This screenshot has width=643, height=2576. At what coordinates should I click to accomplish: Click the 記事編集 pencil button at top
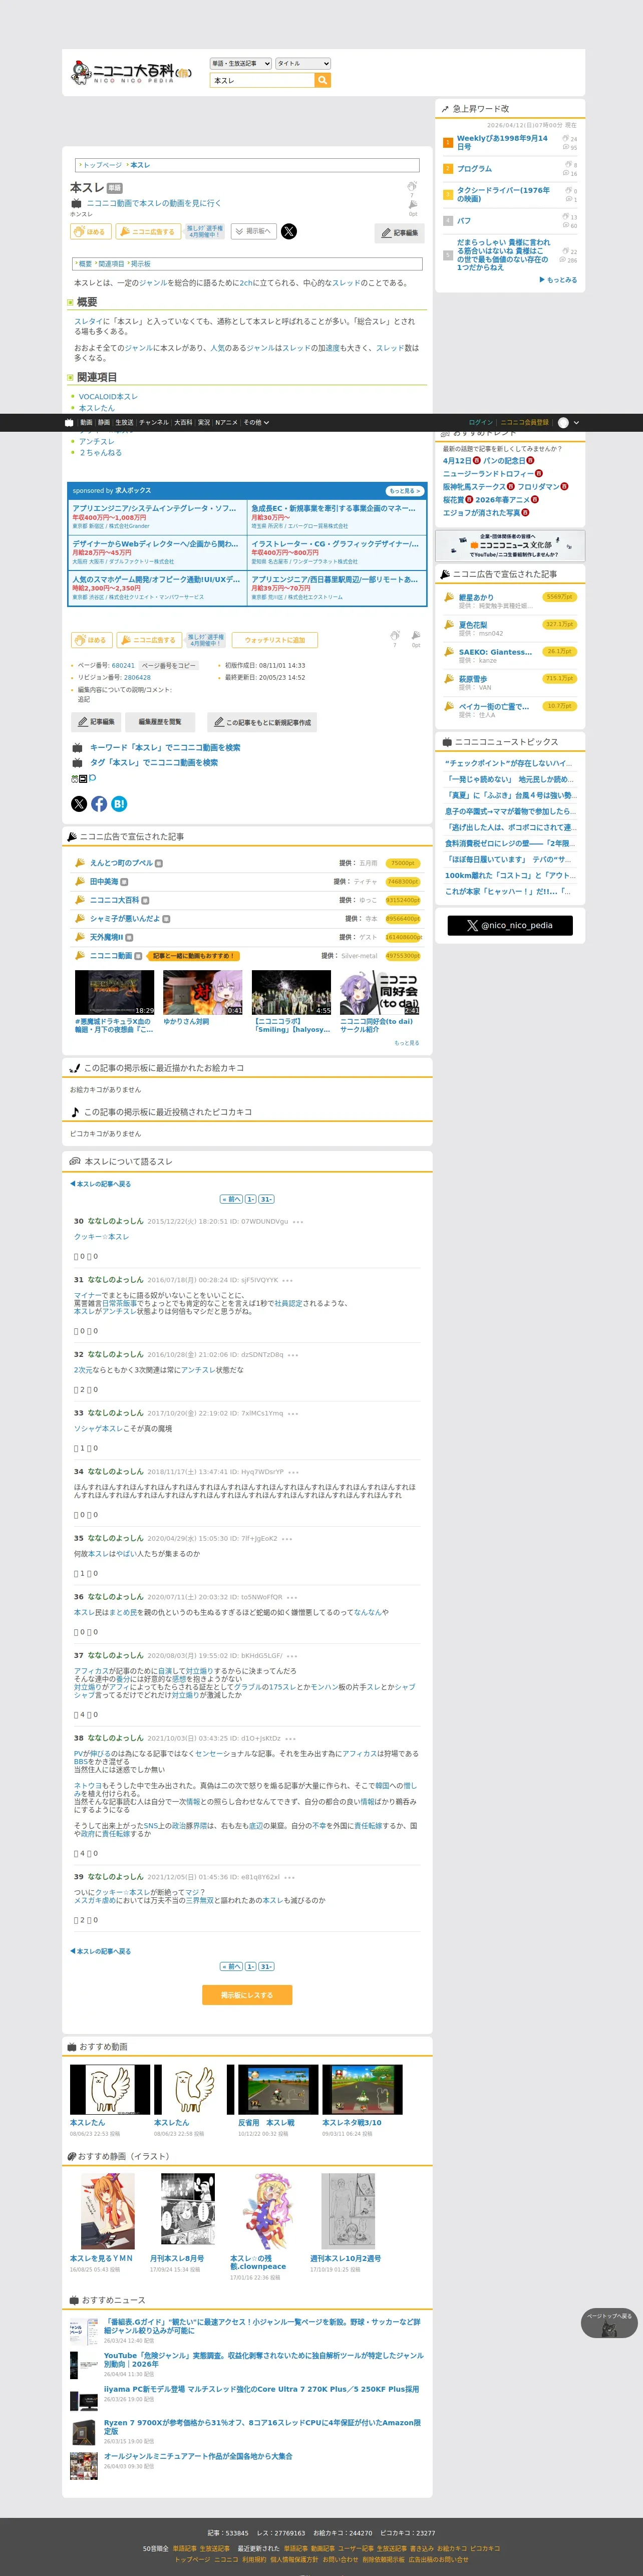pyautogui.click(x=400, y=233)
